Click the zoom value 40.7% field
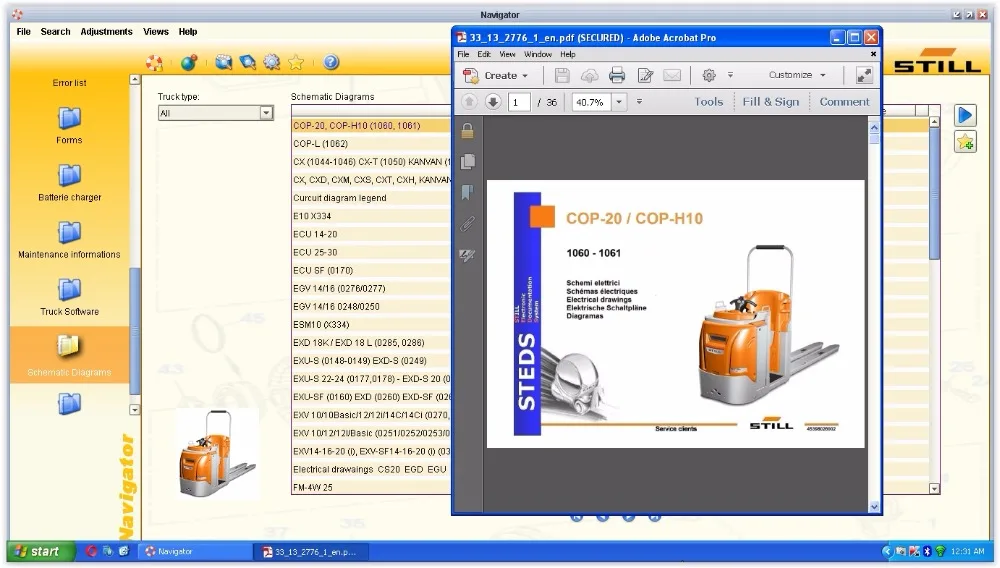Screen dimensions: 1000x568 point(591,102)
